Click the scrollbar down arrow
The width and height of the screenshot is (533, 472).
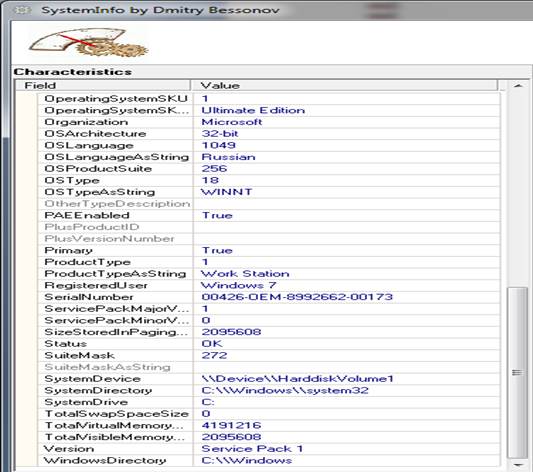(x=518, y=464)
